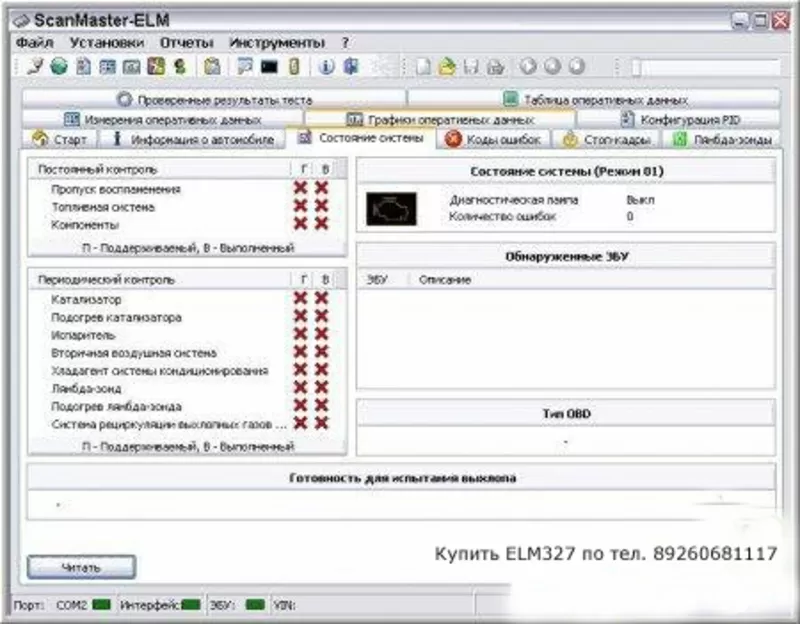
Task: Switch to Информация о автомобиле tab
Action: (192, 139)
